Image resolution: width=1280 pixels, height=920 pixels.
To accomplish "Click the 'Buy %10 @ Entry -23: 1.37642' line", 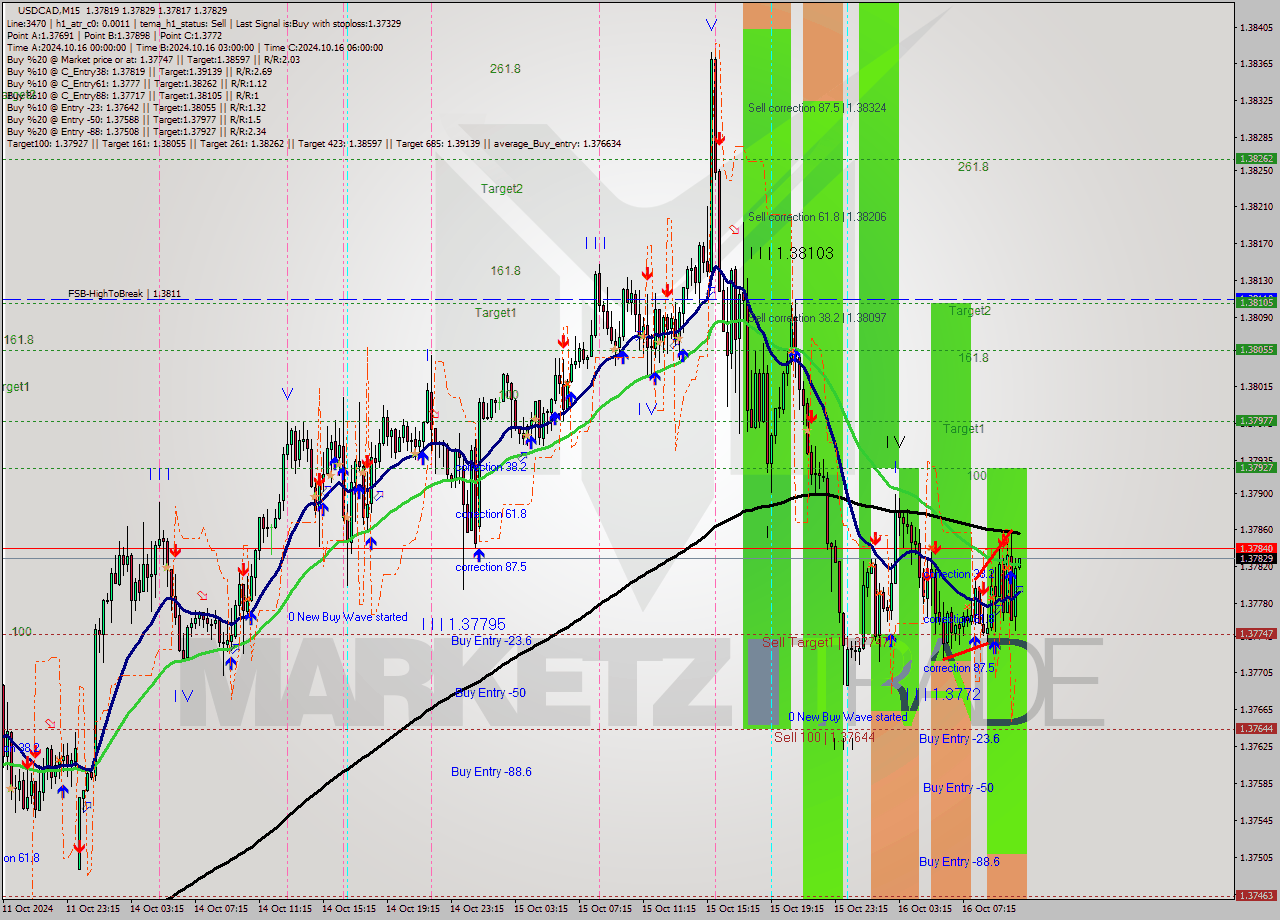I will click(136, 107).
